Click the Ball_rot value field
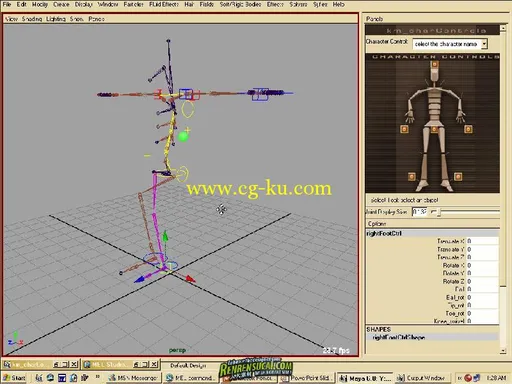Image resolution: width=512 pixels, height=384 pixels. click(x=482, y=297)
